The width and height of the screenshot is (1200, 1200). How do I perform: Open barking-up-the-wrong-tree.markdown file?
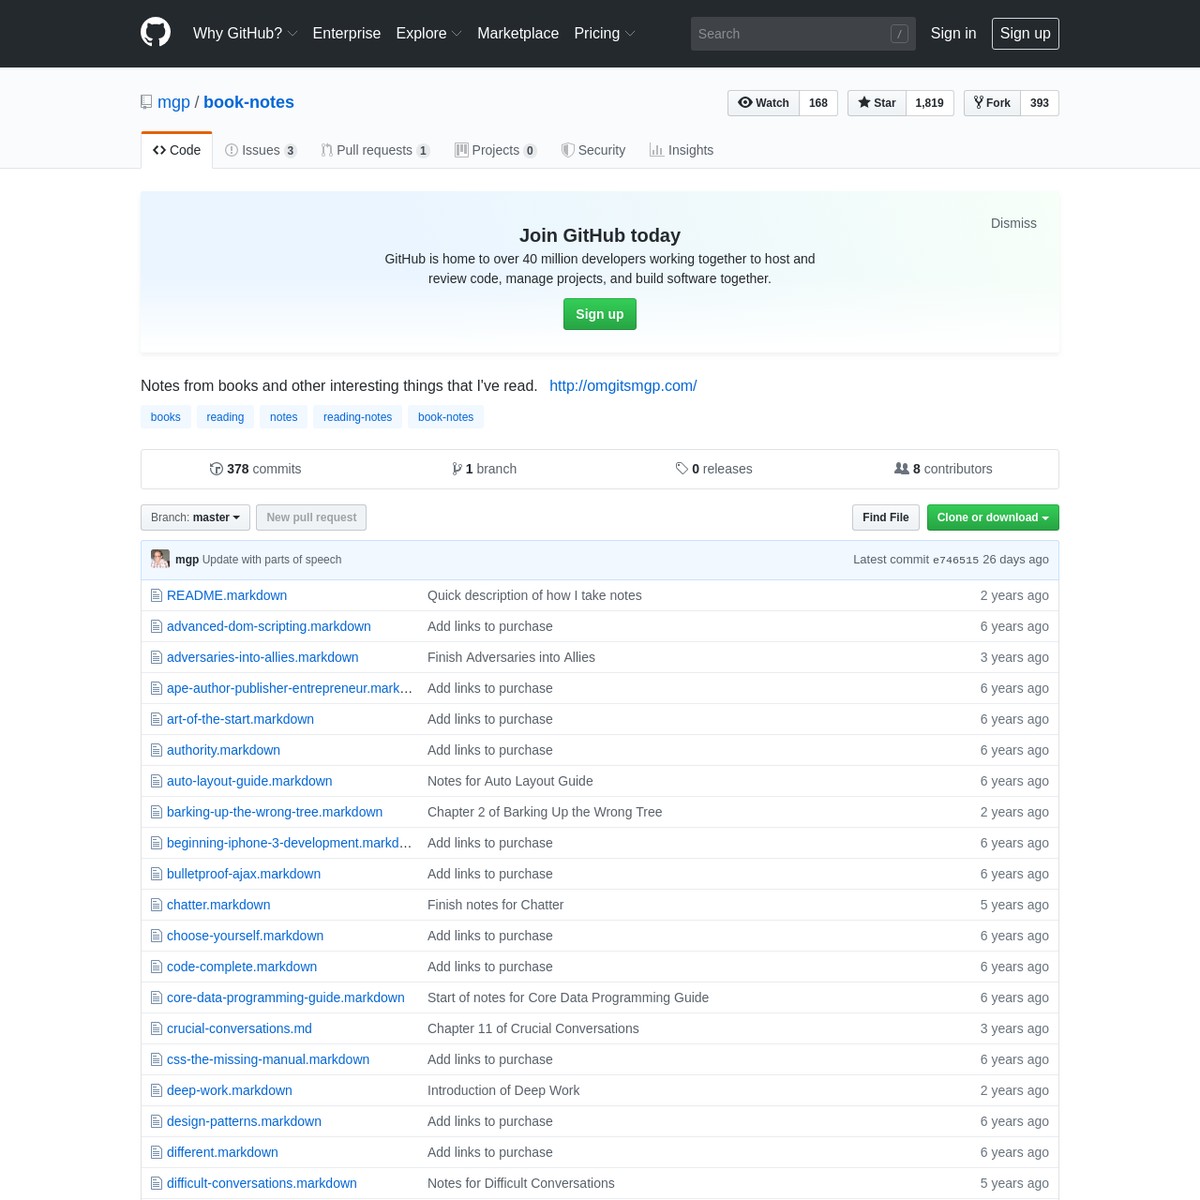click(x=275, y=812)
